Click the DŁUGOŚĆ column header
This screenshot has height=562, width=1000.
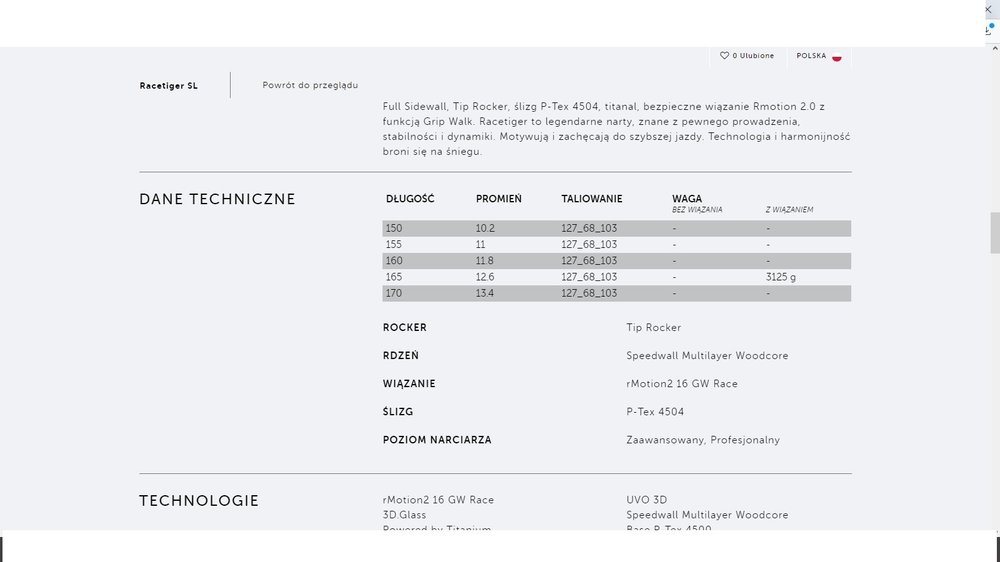coord(410,199)
